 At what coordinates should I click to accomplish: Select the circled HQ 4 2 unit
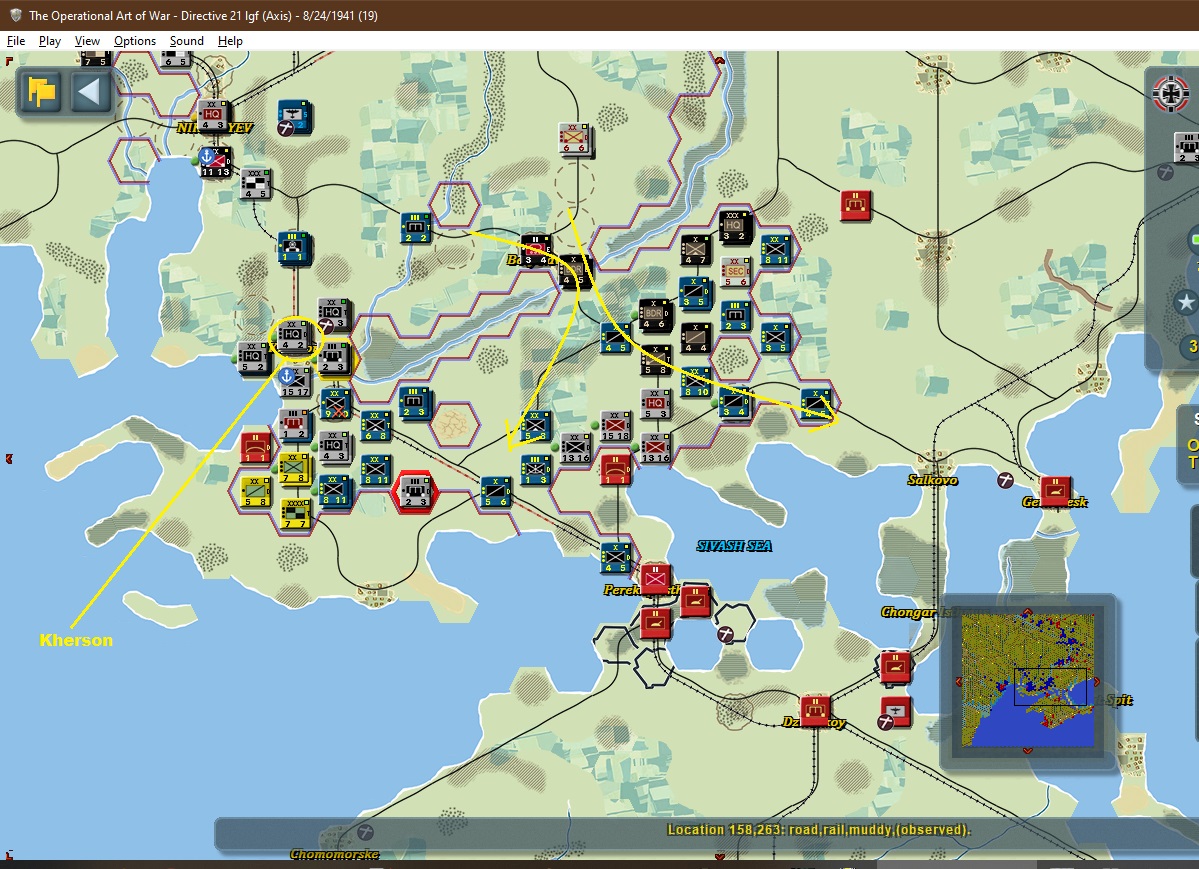(x=294, y=336)
